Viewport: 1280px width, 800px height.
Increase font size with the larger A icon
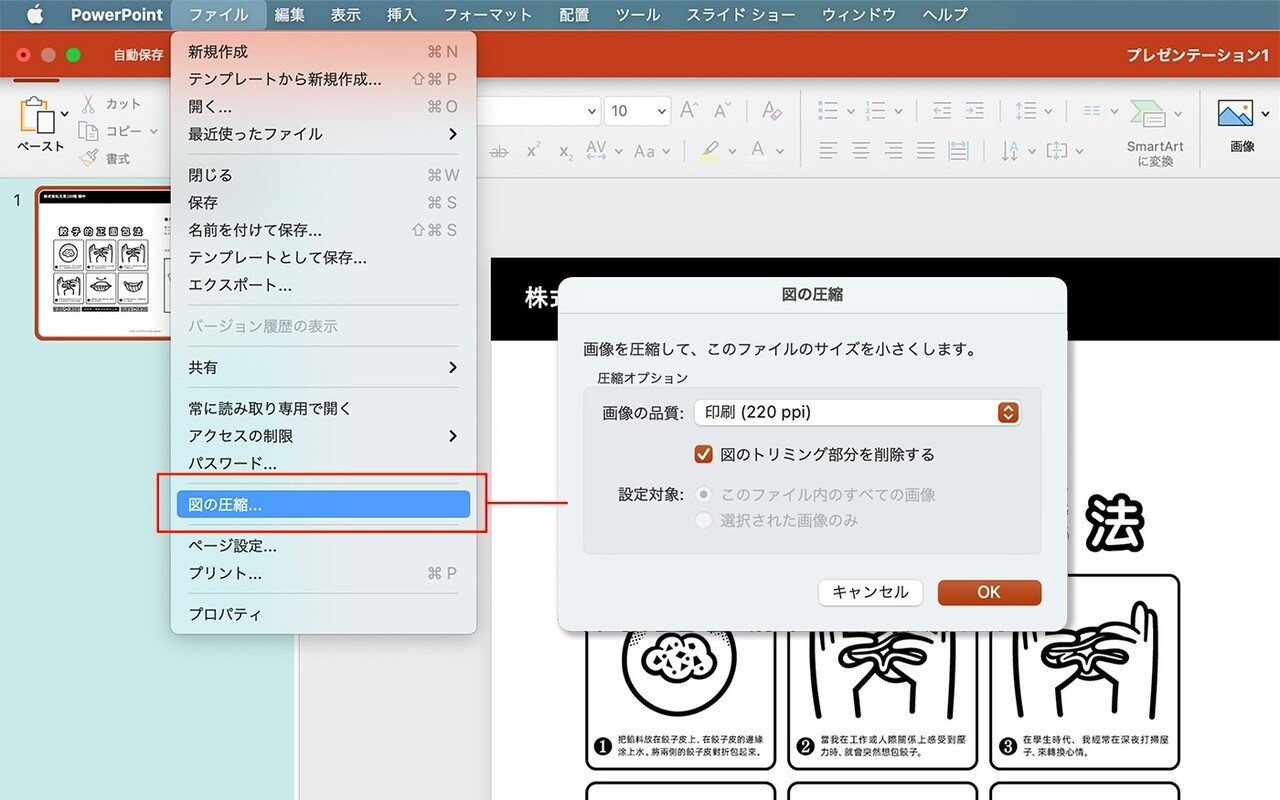[x=689, y=110]
